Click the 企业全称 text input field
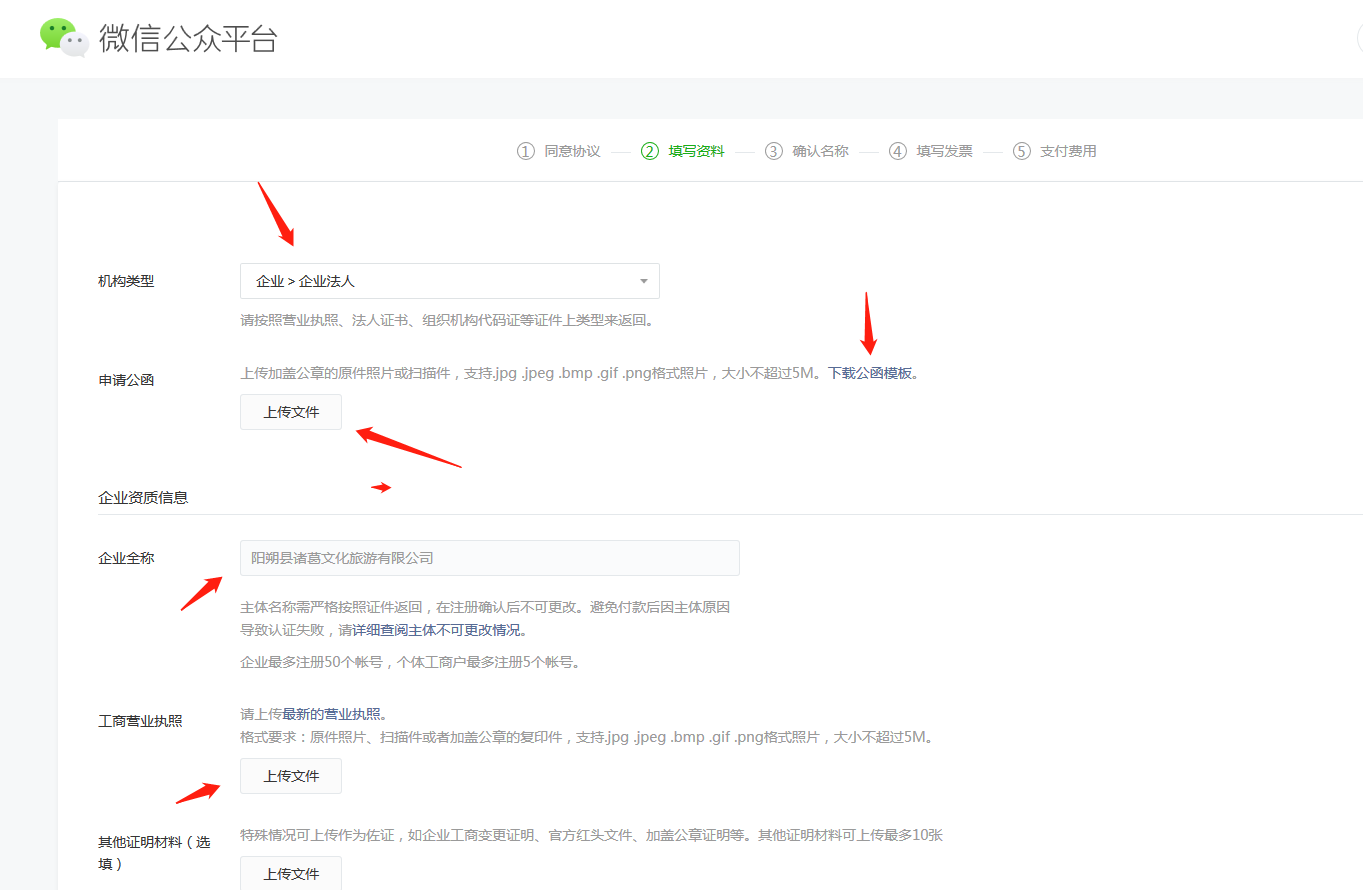1363x890 pixels. 488,558
